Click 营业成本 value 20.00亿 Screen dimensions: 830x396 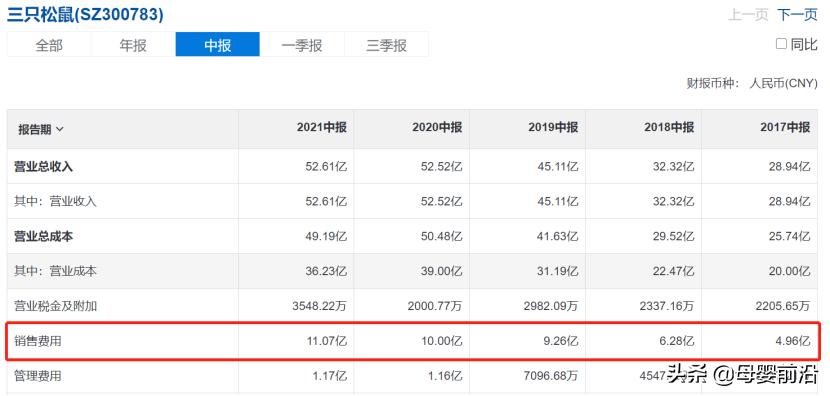[789, 271]
